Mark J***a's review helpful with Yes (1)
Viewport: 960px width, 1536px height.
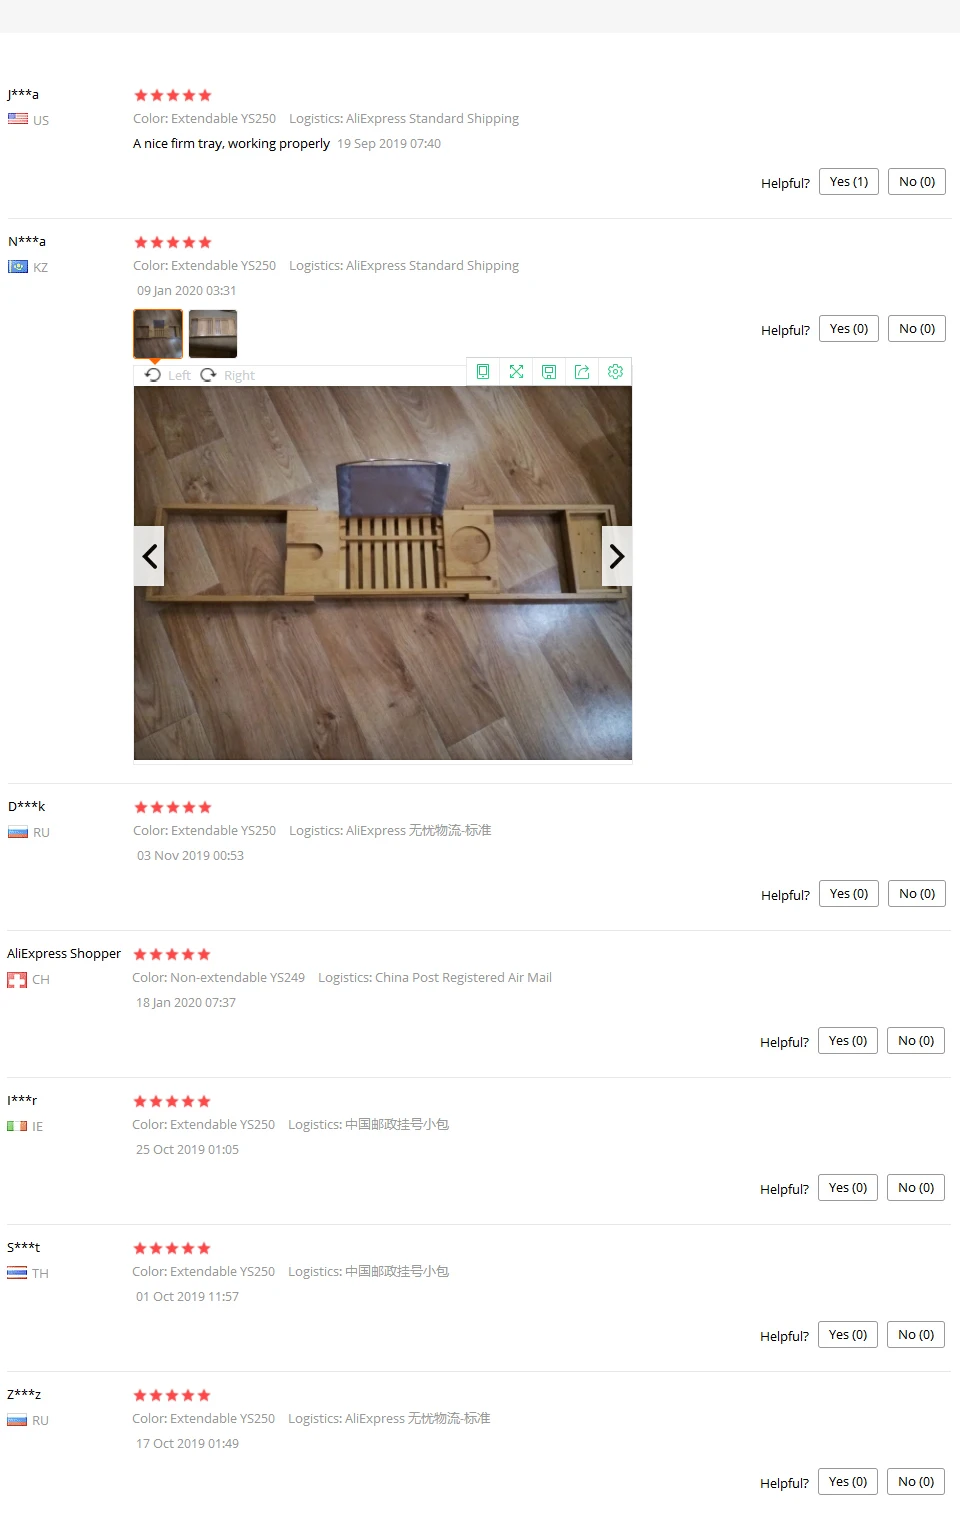click(849, 182)
